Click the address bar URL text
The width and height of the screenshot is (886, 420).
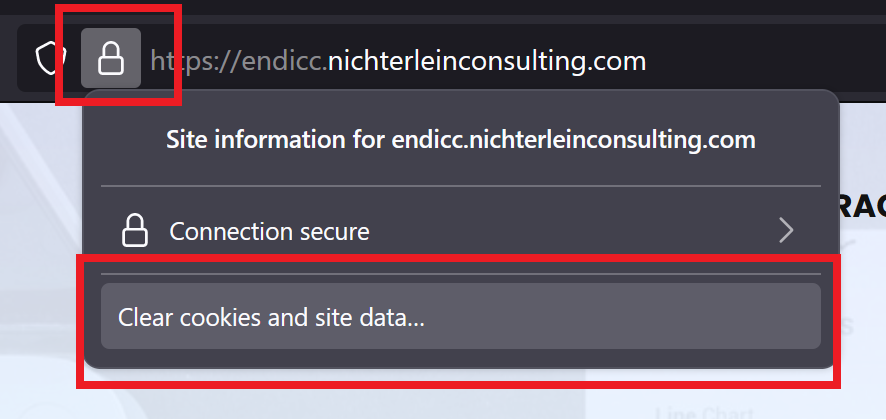click(398, 61)
